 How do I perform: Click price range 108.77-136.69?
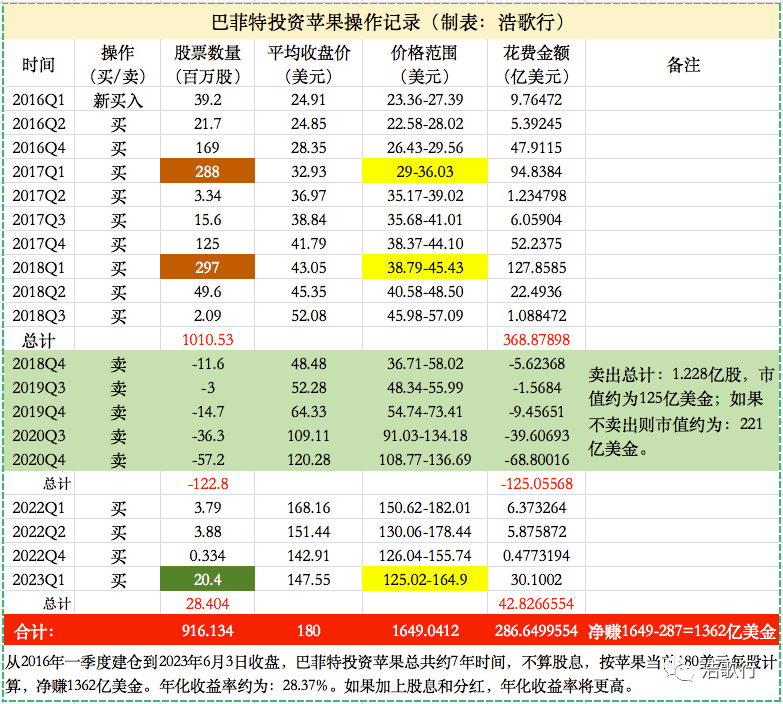(425, 459)
